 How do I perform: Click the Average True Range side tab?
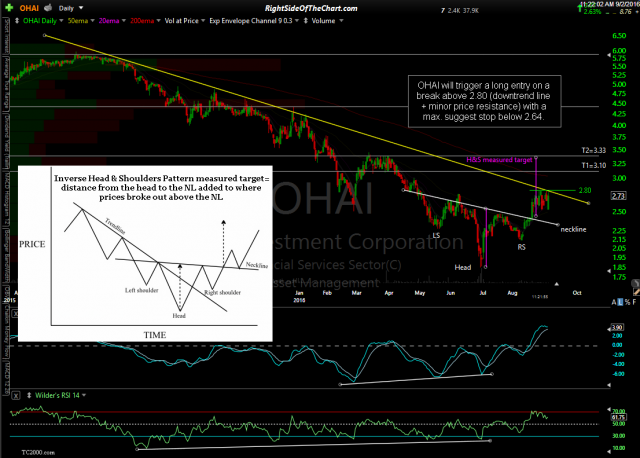coord(6,84)
